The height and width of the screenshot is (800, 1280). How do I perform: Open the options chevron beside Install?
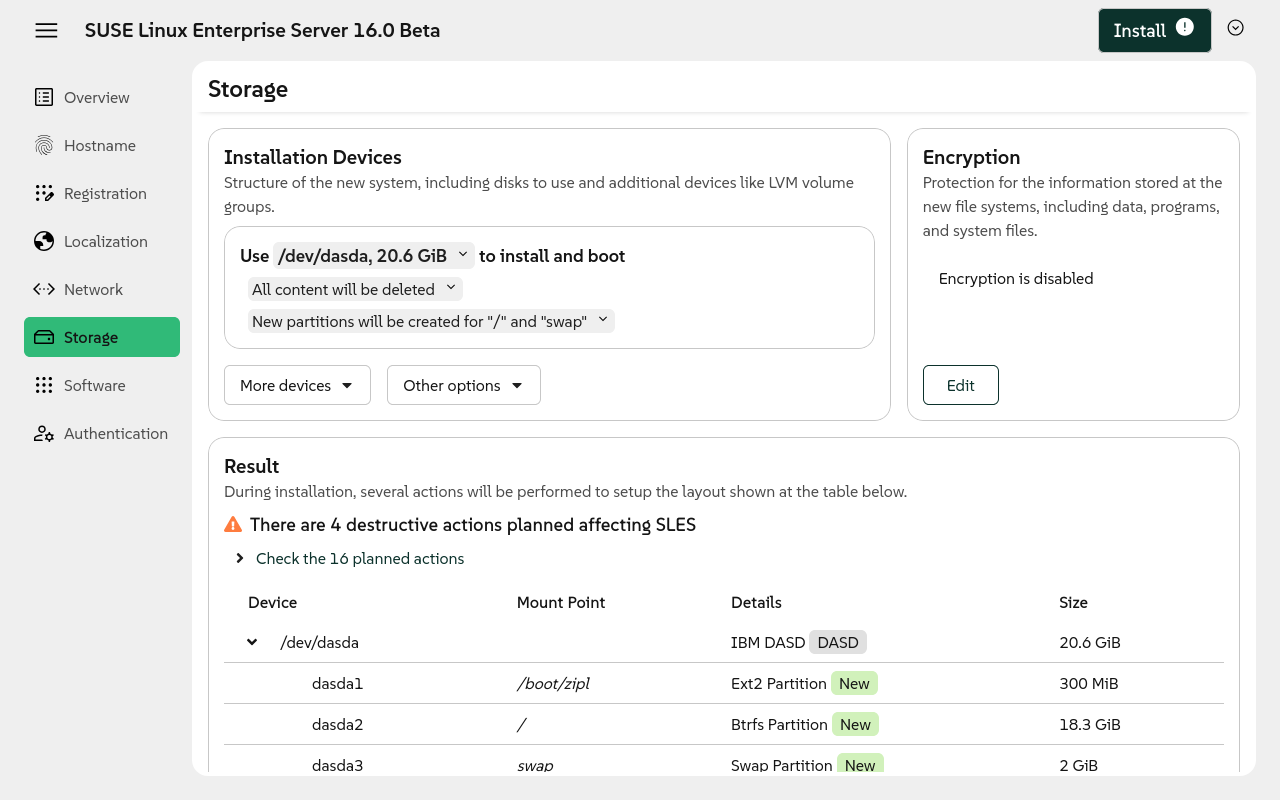(x=1235, y=28)
